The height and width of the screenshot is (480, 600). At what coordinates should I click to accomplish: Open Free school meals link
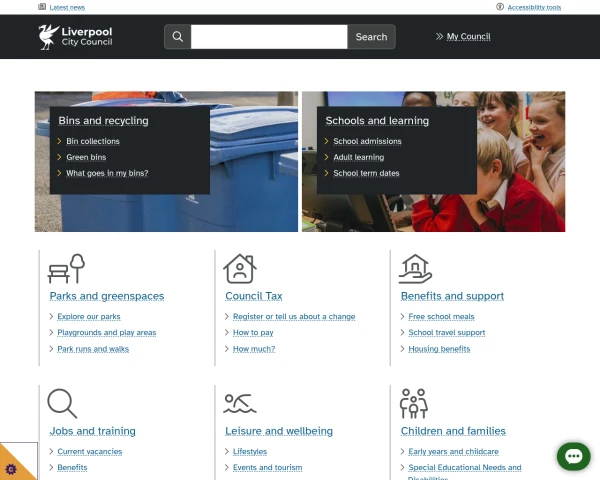(441, 317)
